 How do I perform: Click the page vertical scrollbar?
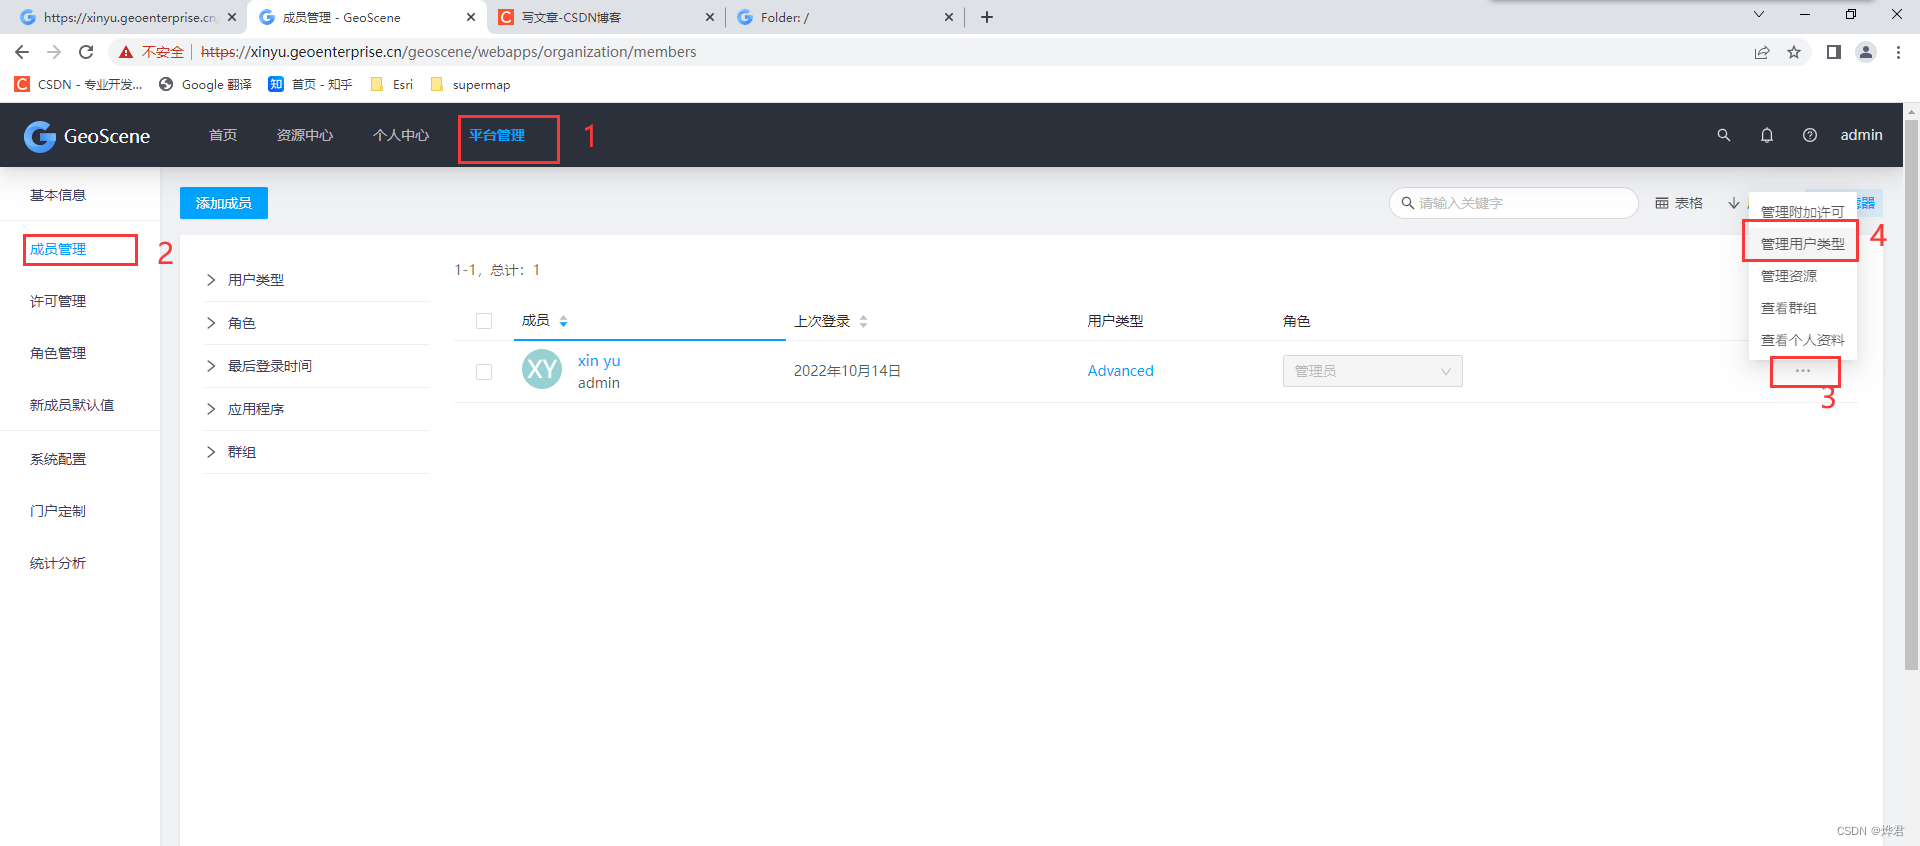(1911, 395)
